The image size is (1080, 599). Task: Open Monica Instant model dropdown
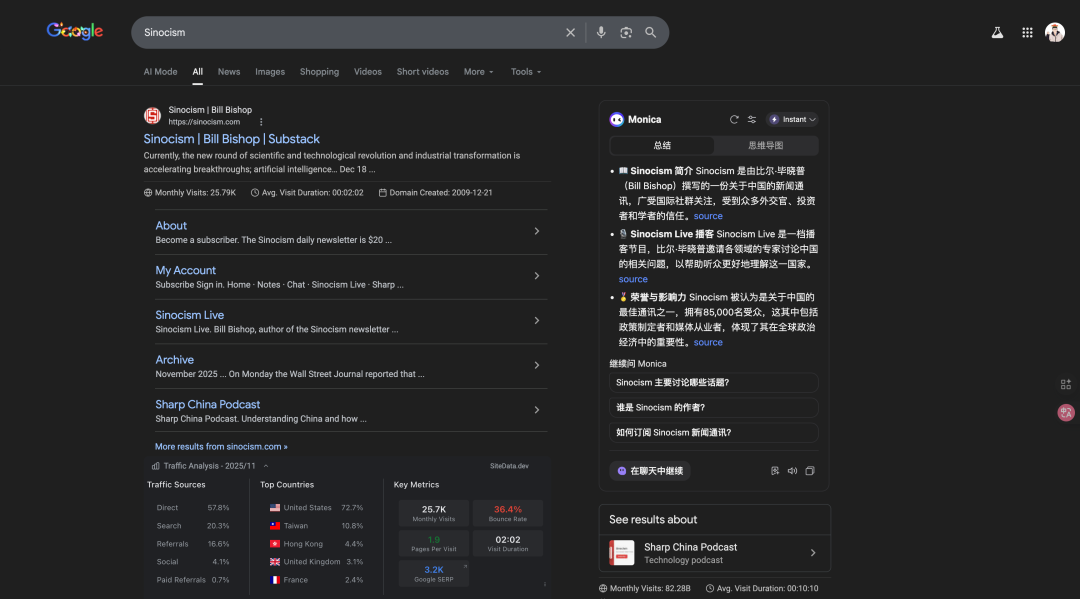click(793, 119)
